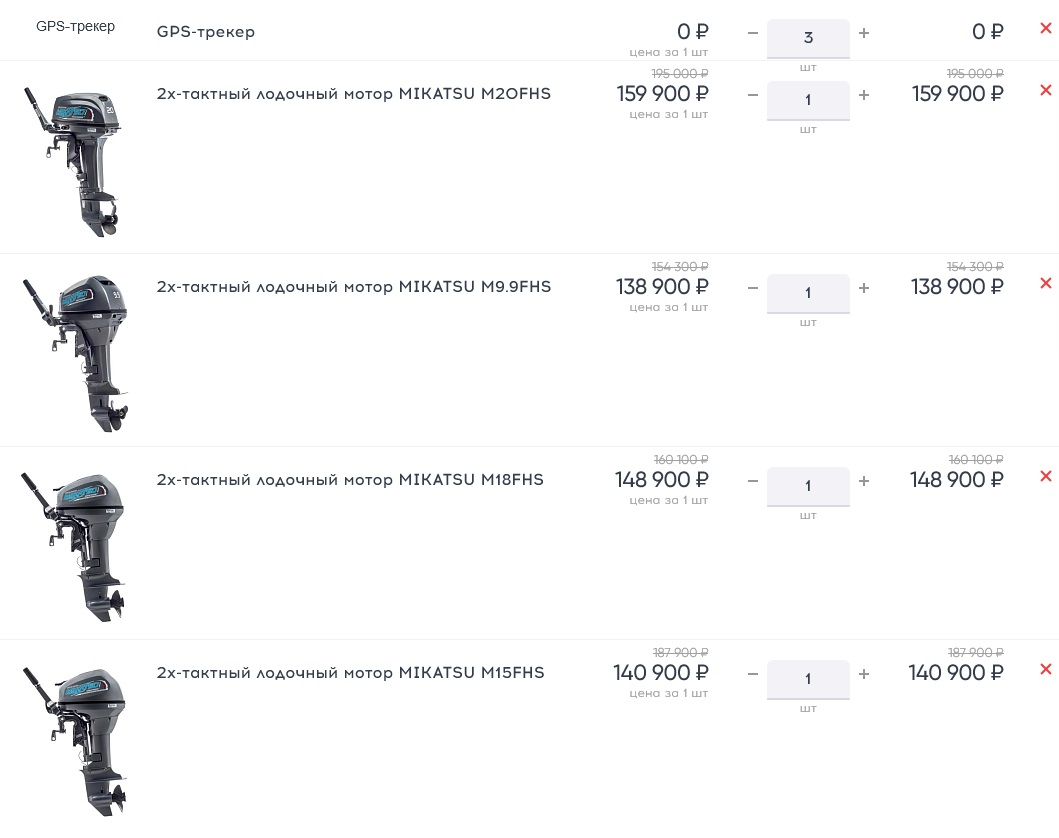Increase MIKATSU M15FHS quantity by one

click(x=864, y=675)
